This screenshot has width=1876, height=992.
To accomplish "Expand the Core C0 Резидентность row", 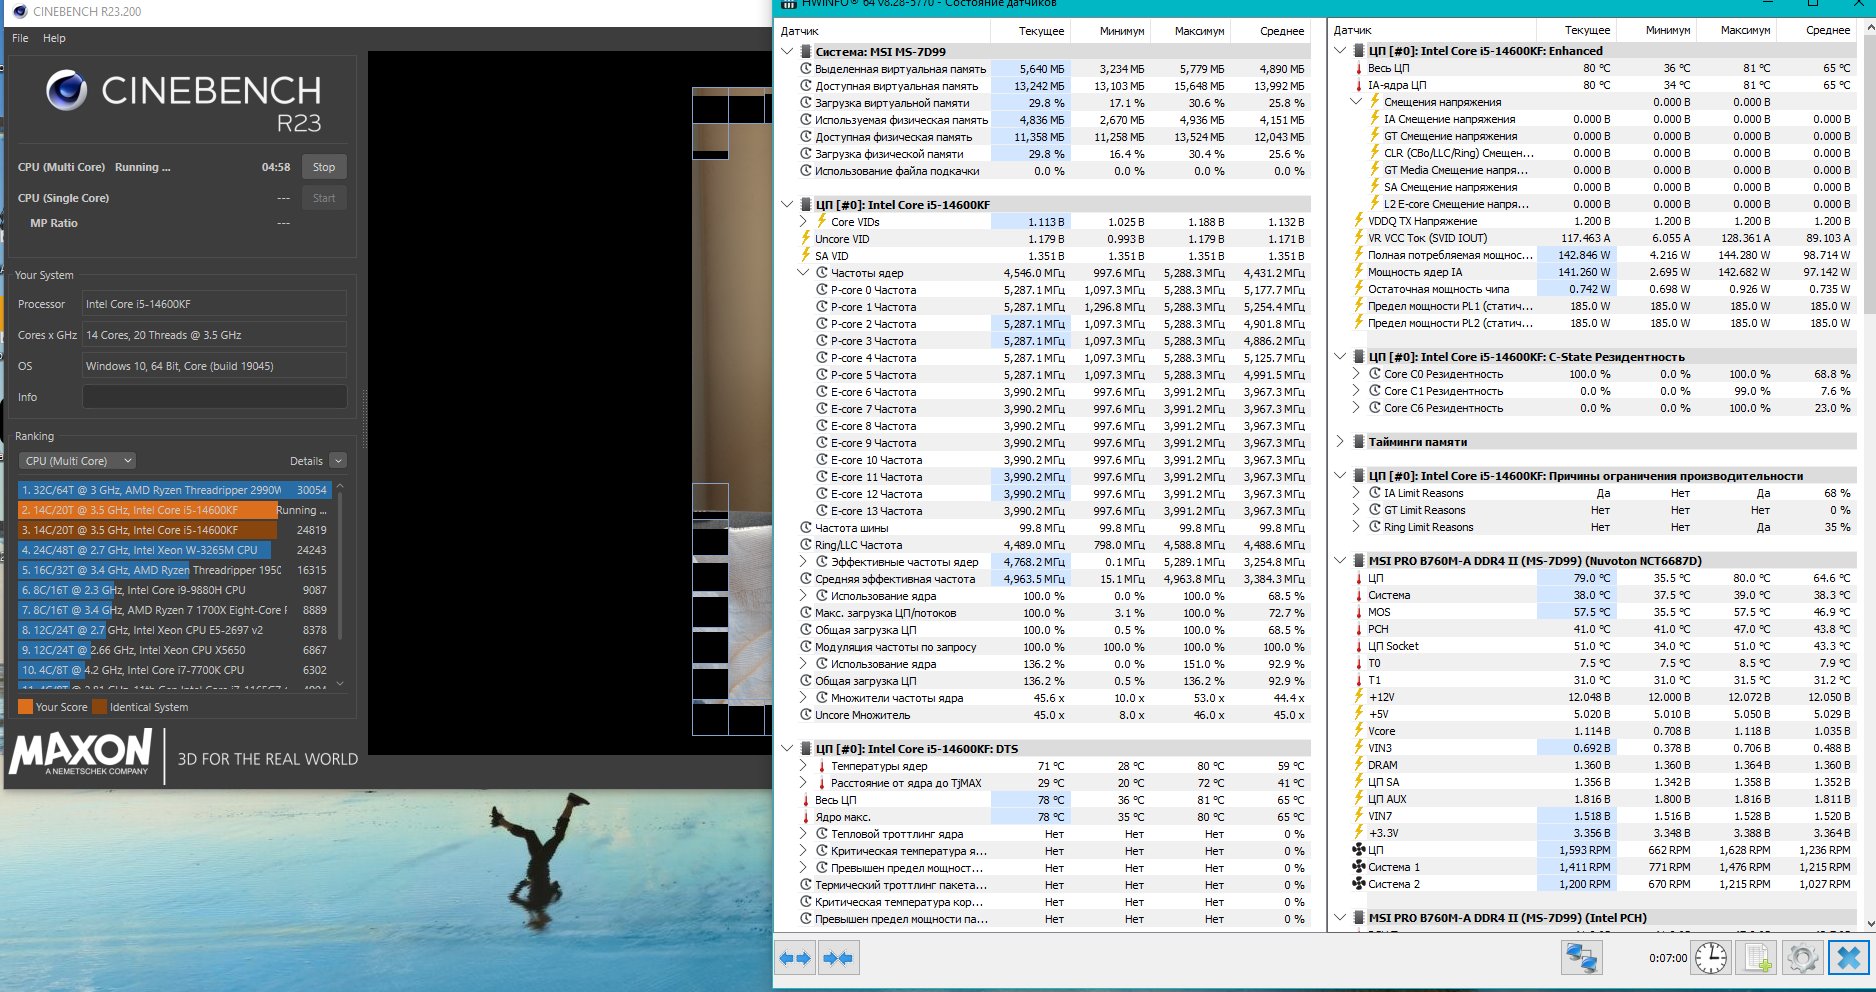I will (1356, 374).
